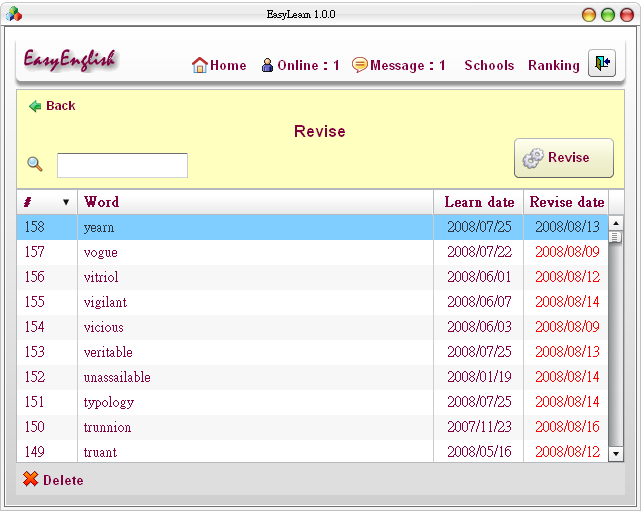
Task: Sort by the Word column header
Action: point(255,202)
